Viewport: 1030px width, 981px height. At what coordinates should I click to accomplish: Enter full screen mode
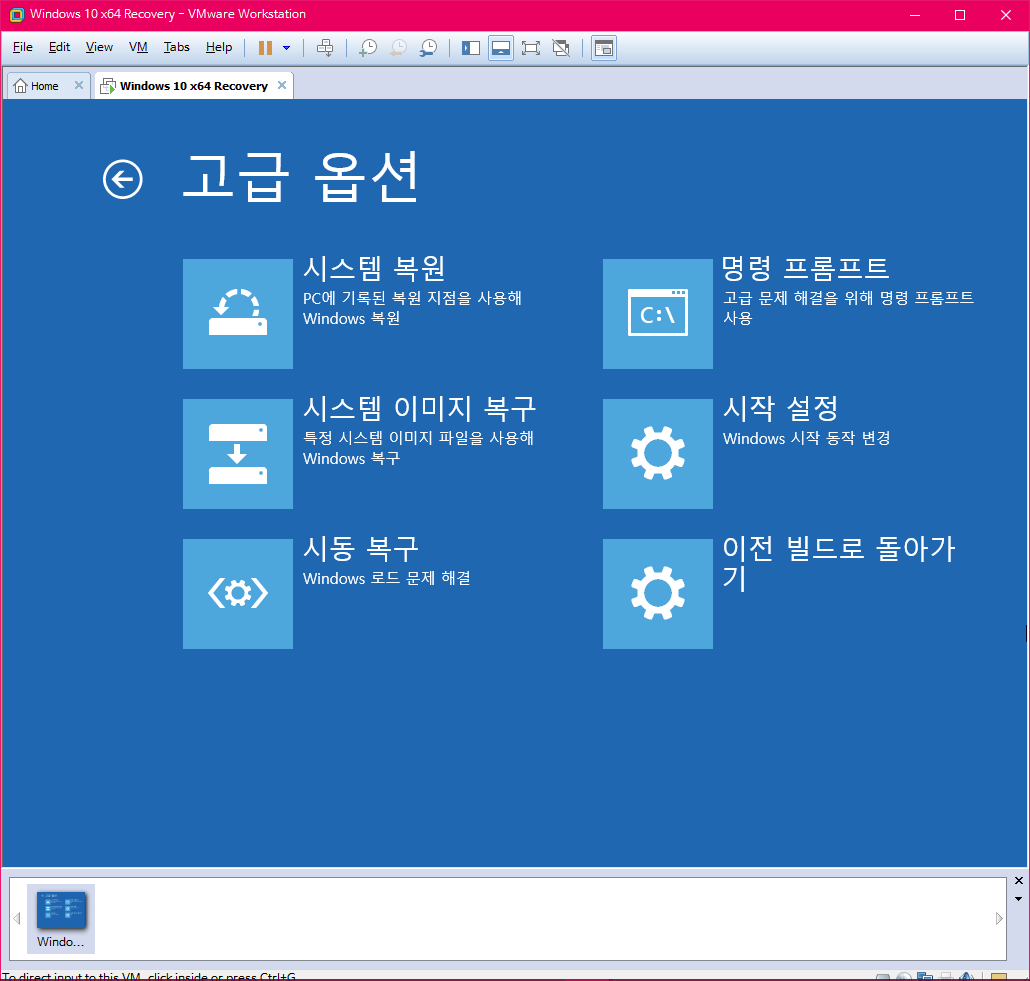pyautogui.click(x=531, y=48)
